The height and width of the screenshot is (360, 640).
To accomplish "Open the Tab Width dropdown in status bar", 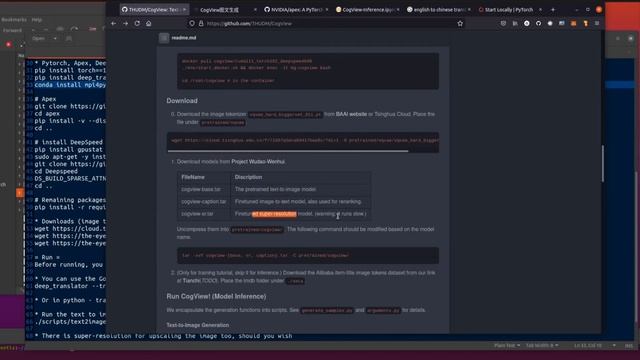I will (x=542, y=346).
